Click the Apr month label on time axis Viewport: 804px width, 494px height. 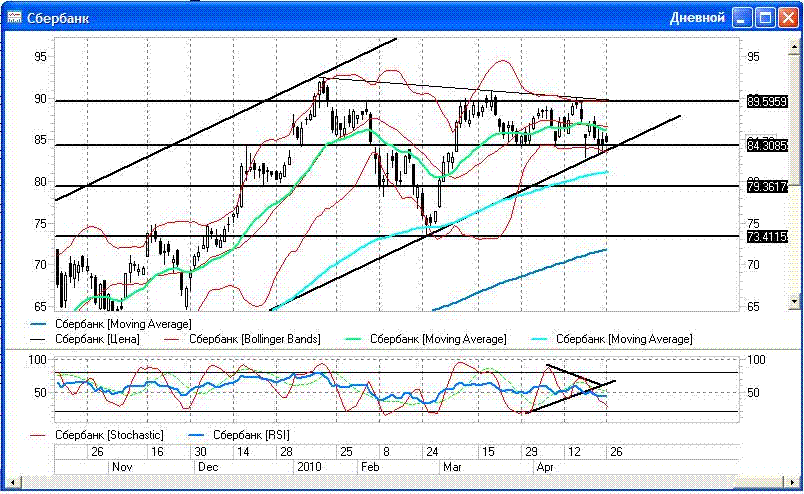click(545, 467)
